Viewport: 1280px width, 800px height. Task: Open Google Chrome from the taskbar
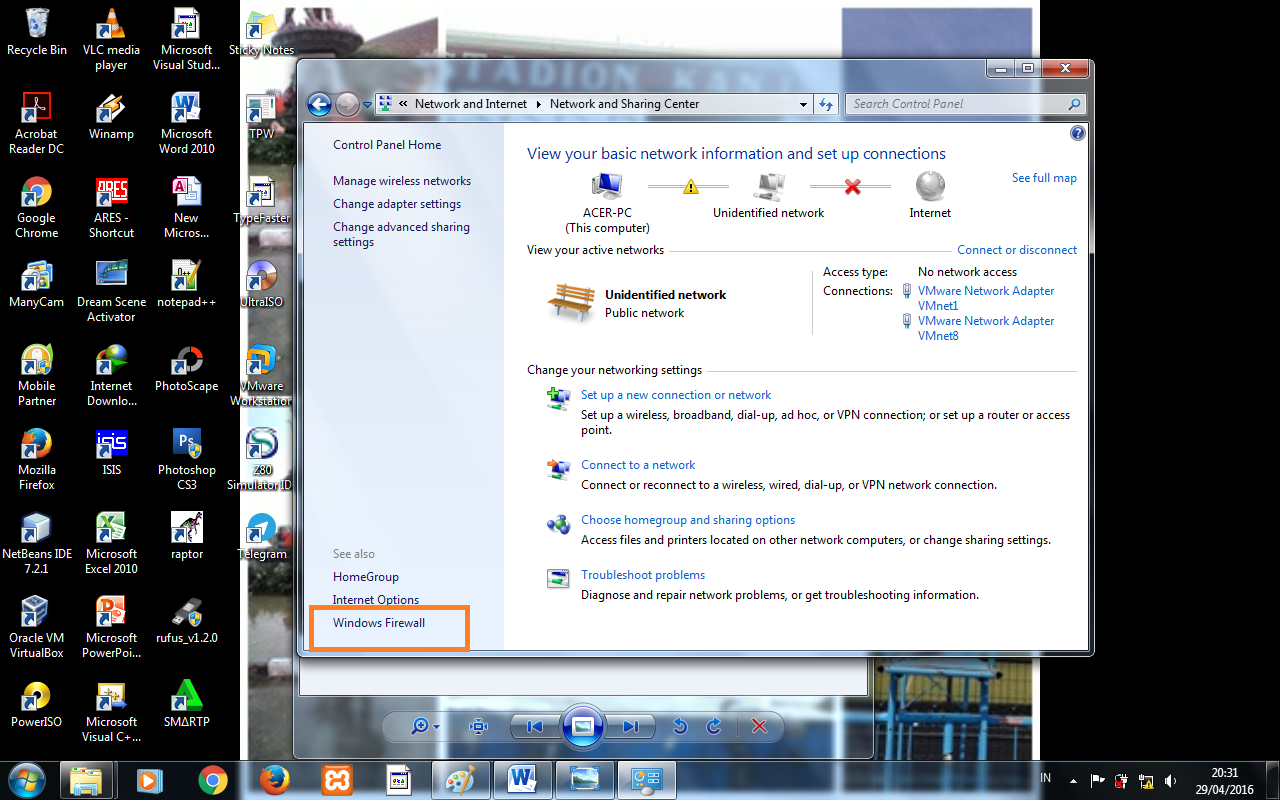click(x=212, y=779)
